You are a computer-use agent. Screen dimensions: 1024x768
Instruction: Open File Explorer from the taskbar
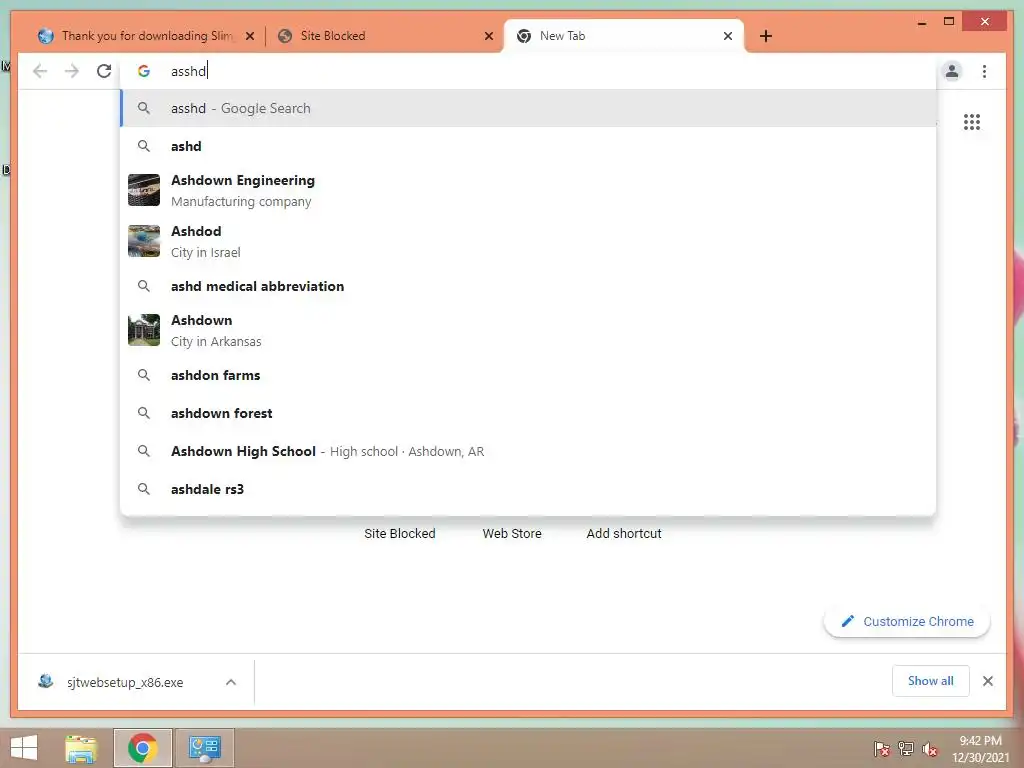(x=81, y=748)
